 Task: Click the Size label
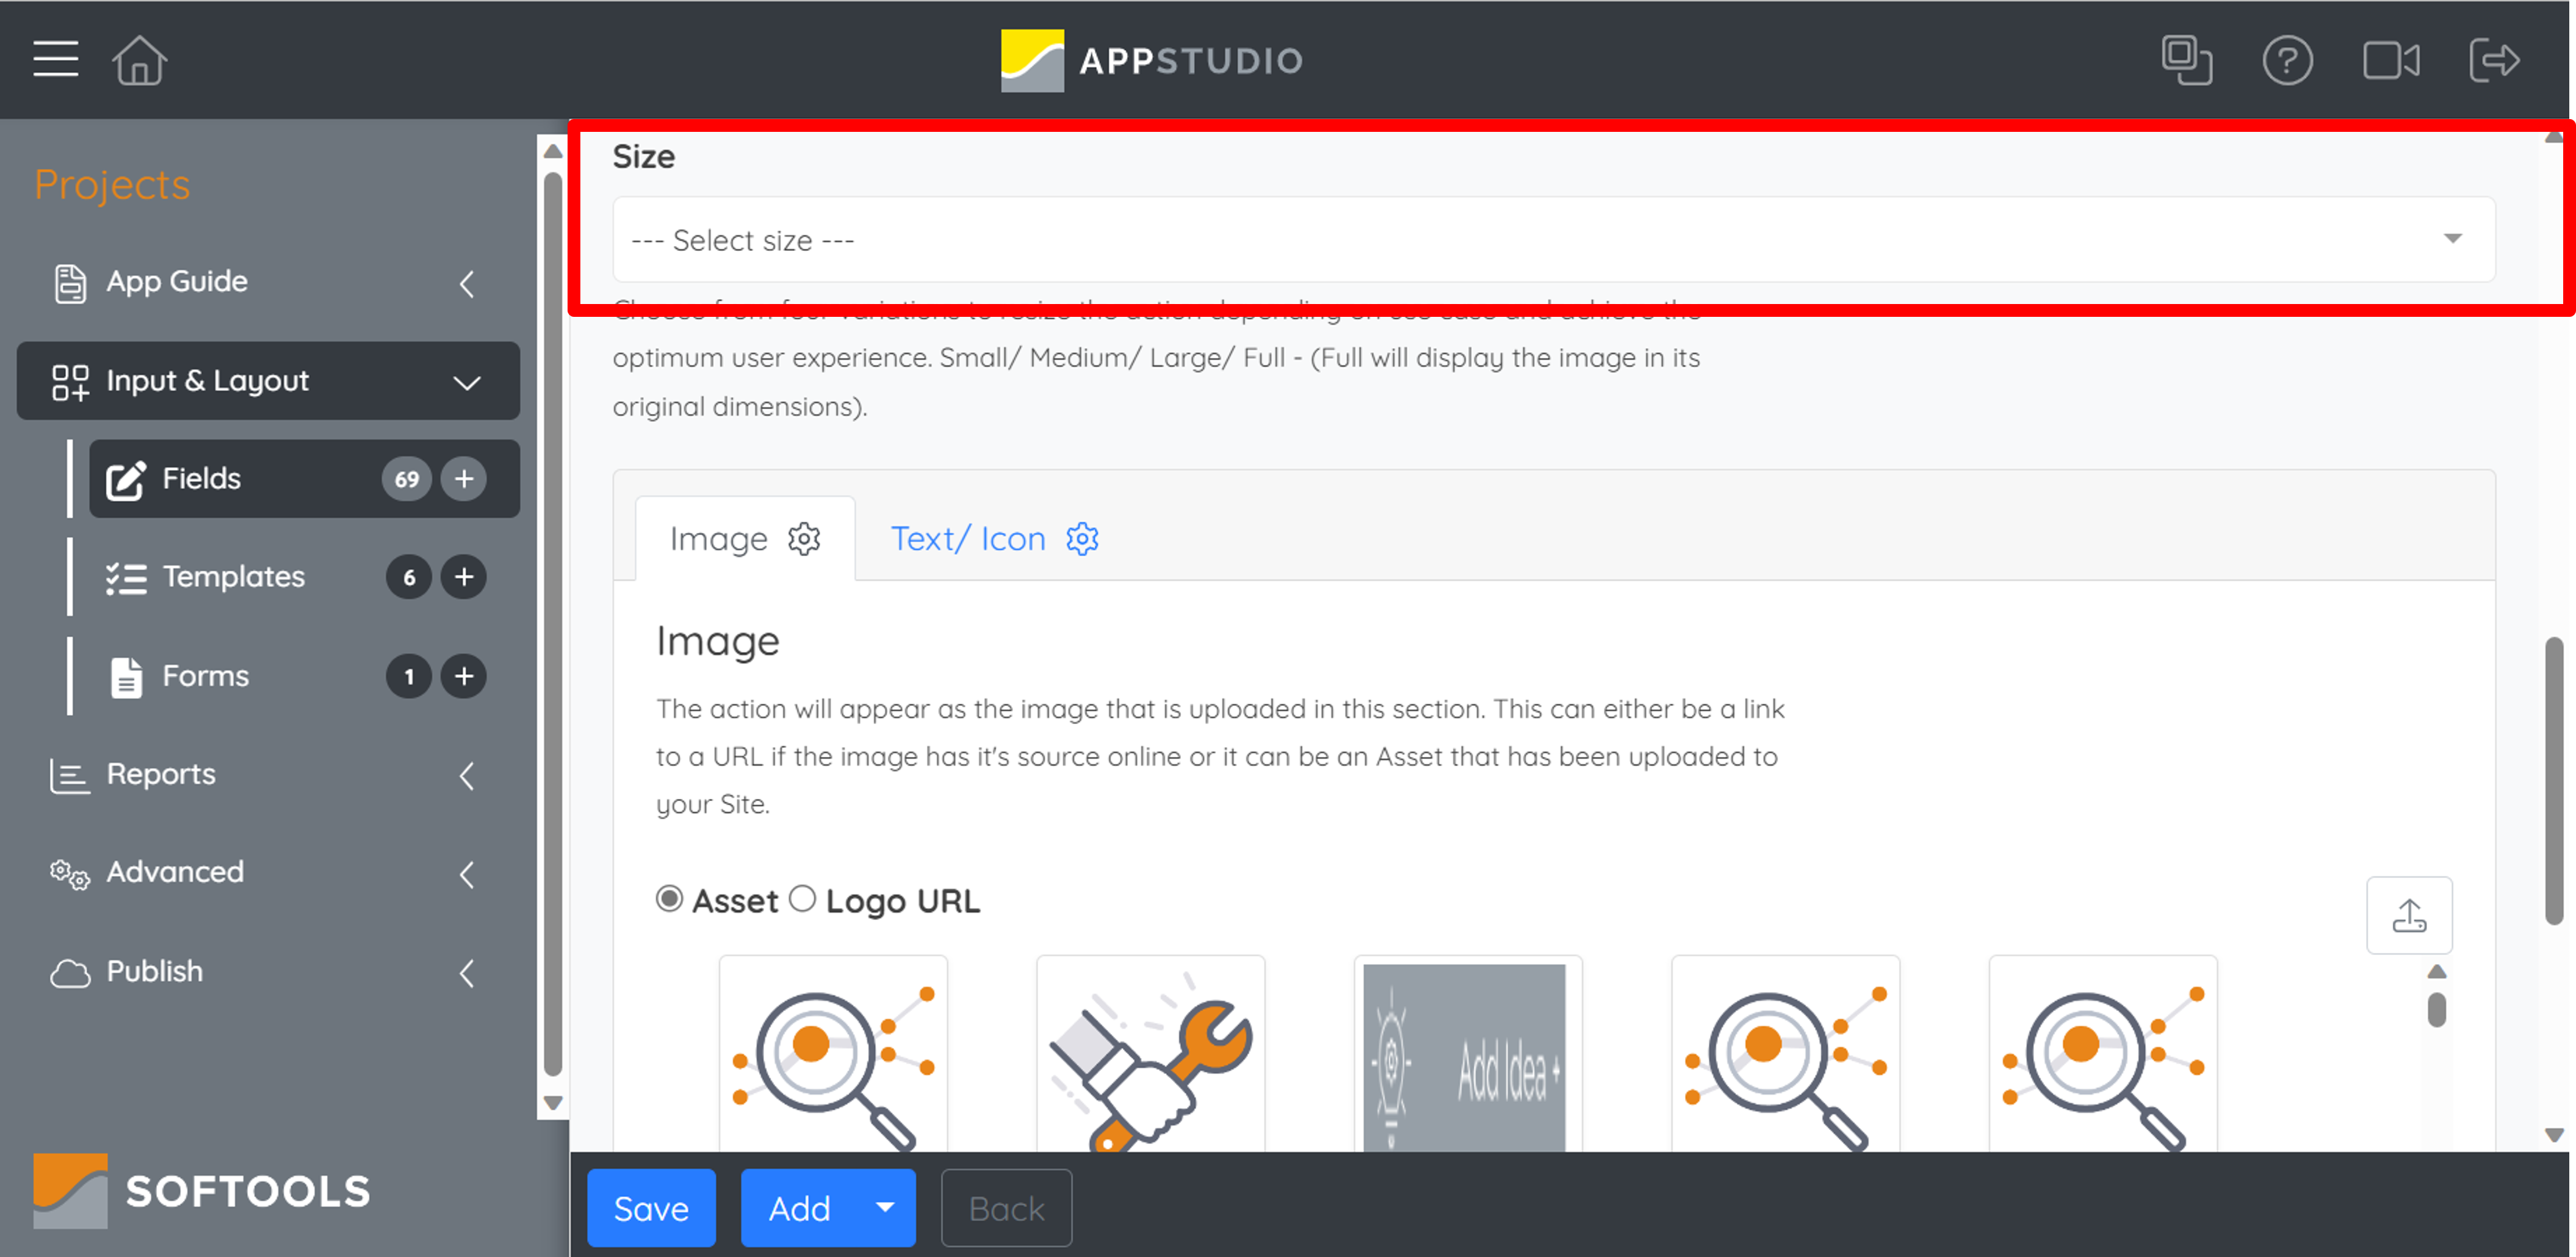(643, 157)
